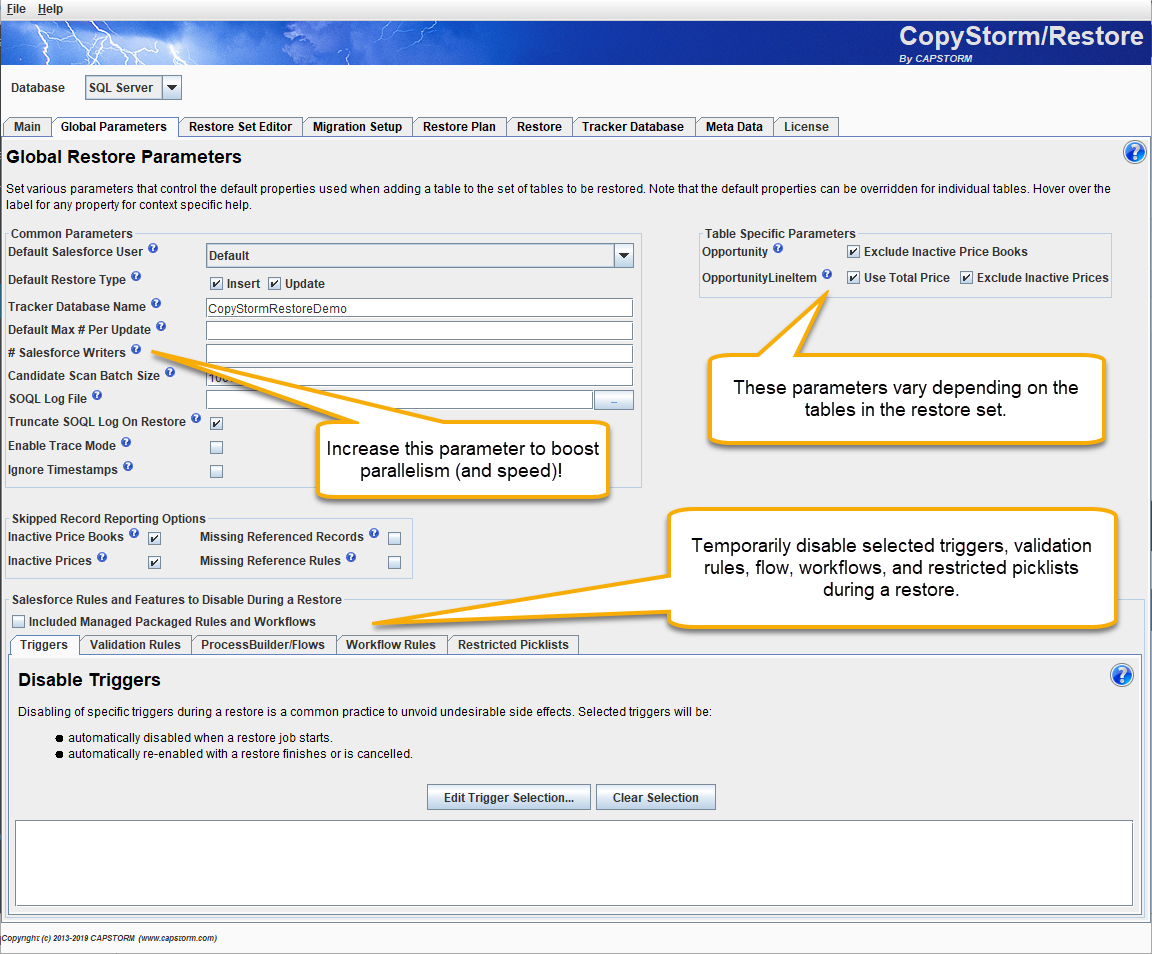Image resolution: width=1152 pixels, height=954 pixels.
Task: Select the Global Parameters tab
Action: (114, 126)
